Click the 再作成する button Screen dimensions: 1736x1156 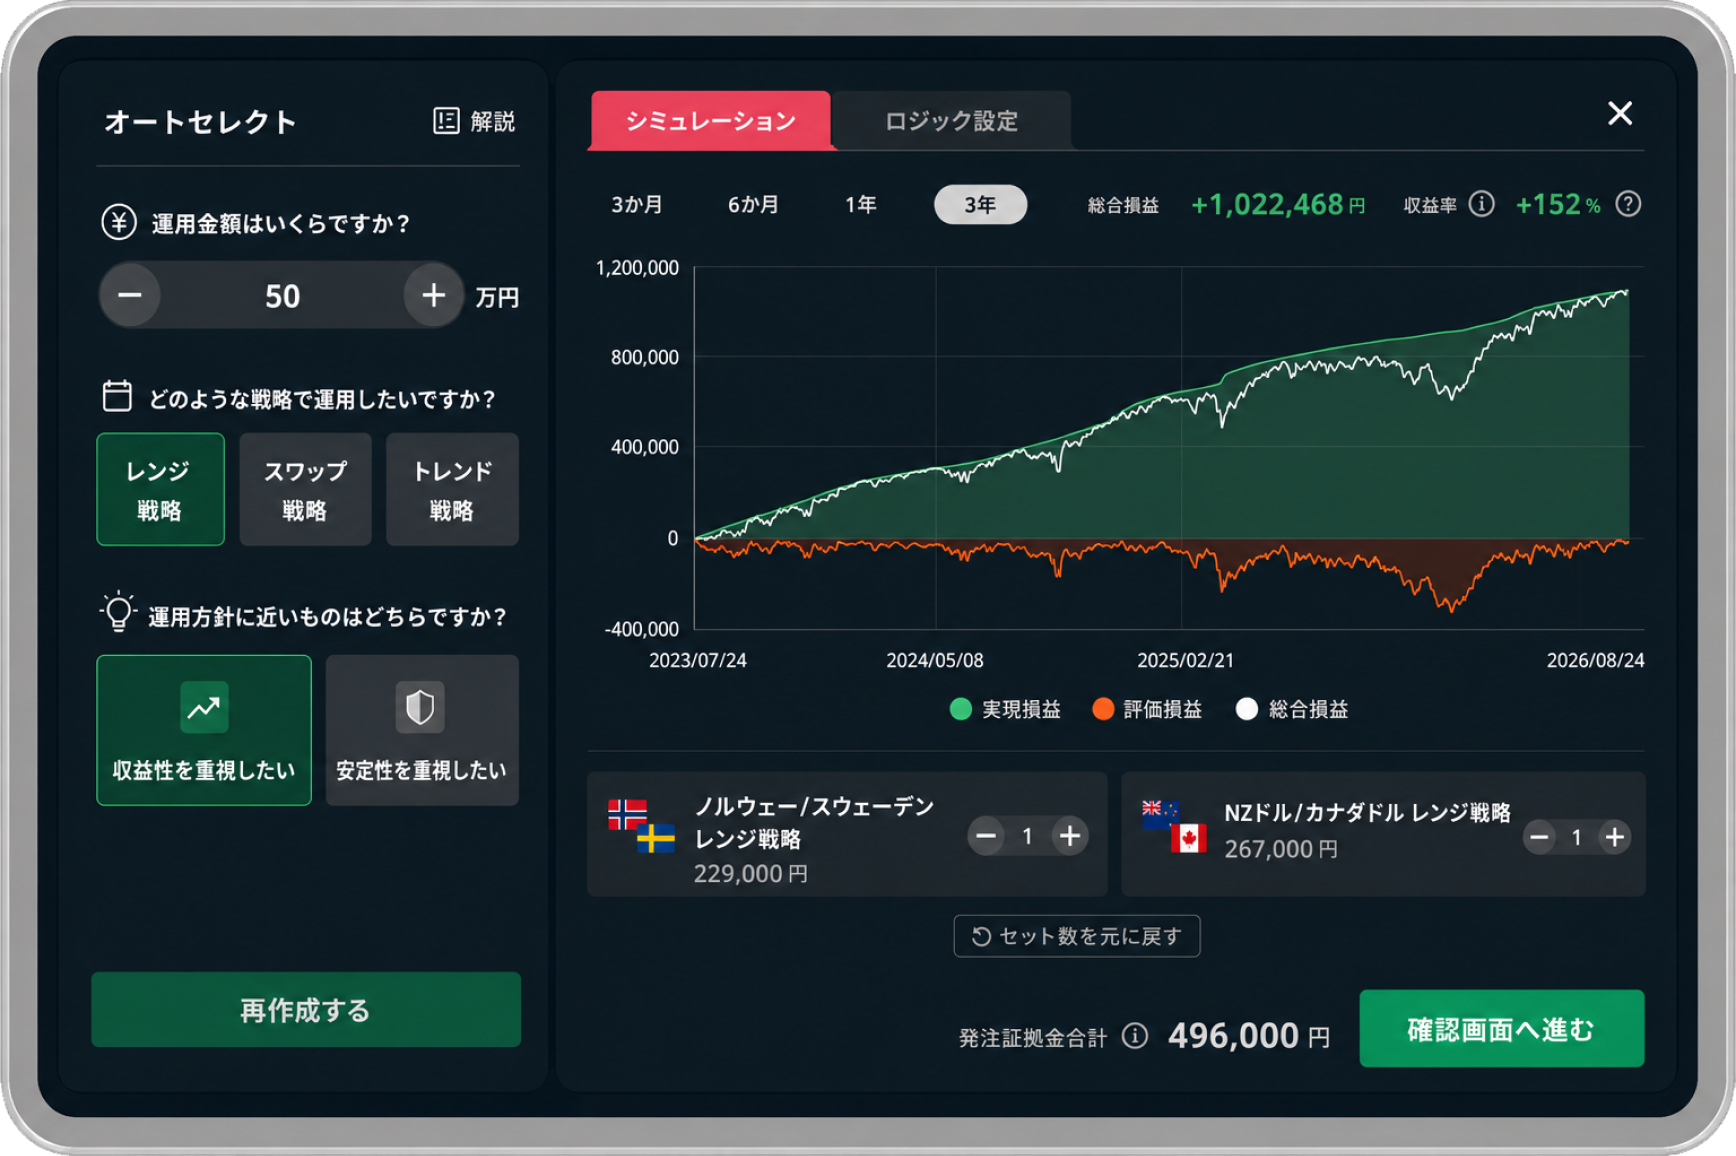(306, 1010)
